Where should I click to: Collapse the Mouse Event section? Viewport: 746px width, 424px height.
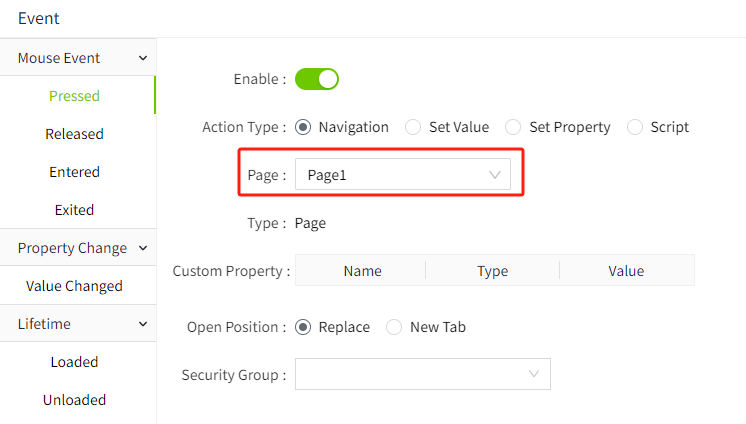(143, 59)
